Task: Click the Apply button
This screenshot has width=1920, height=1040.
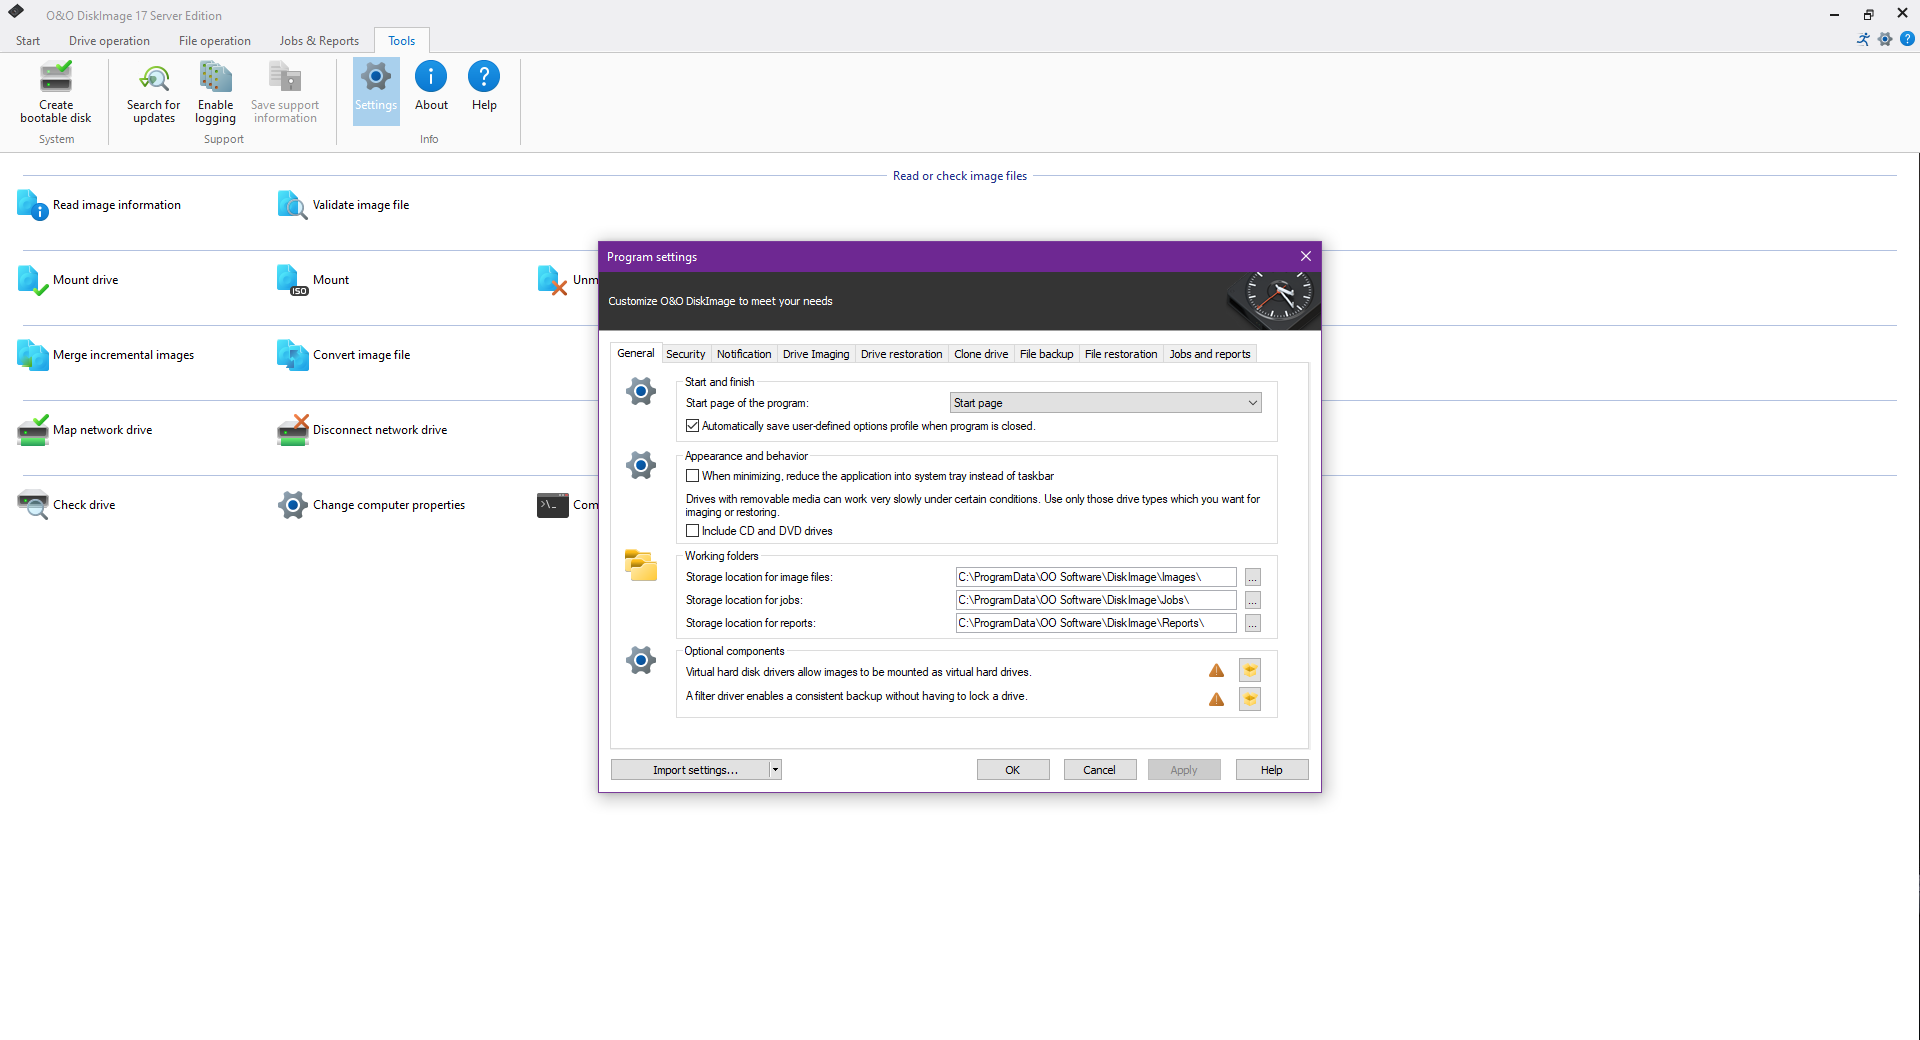Action: click(1184, 770)
